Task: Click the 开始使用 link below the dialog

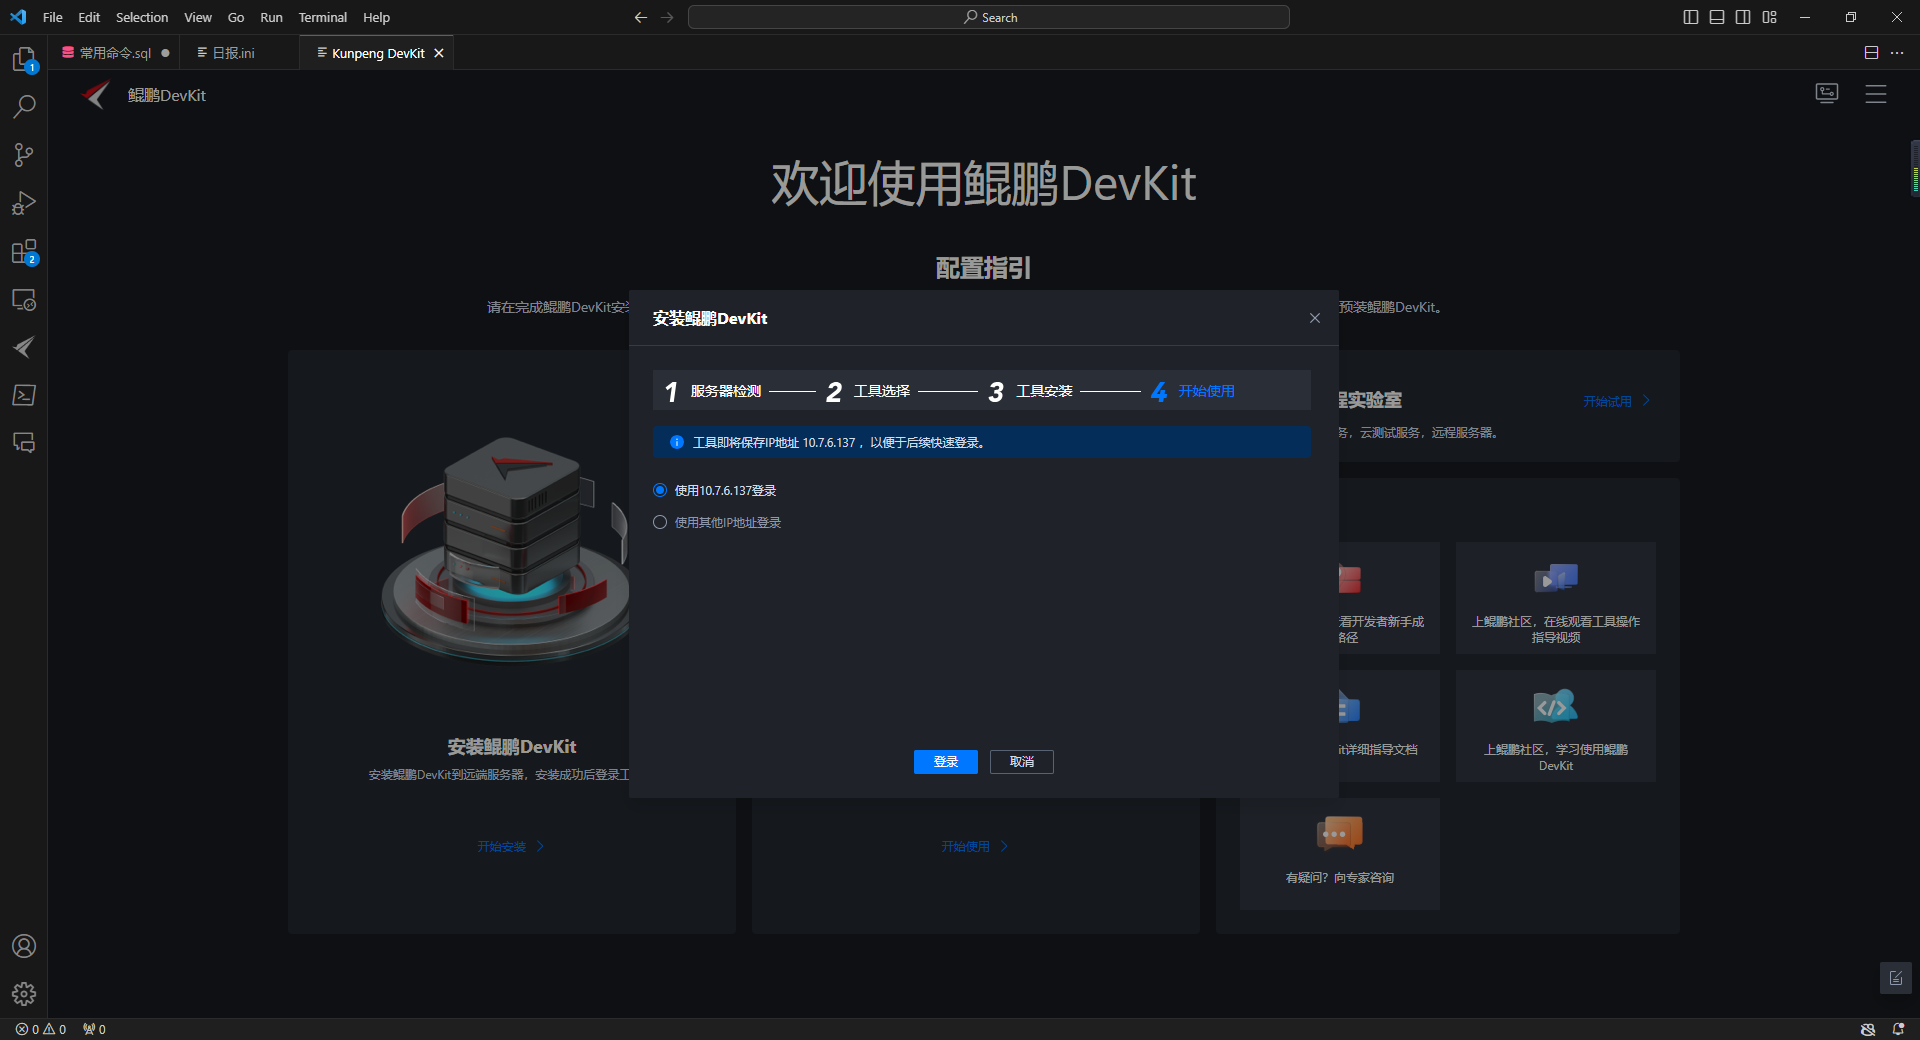Action: pos(975,847)
